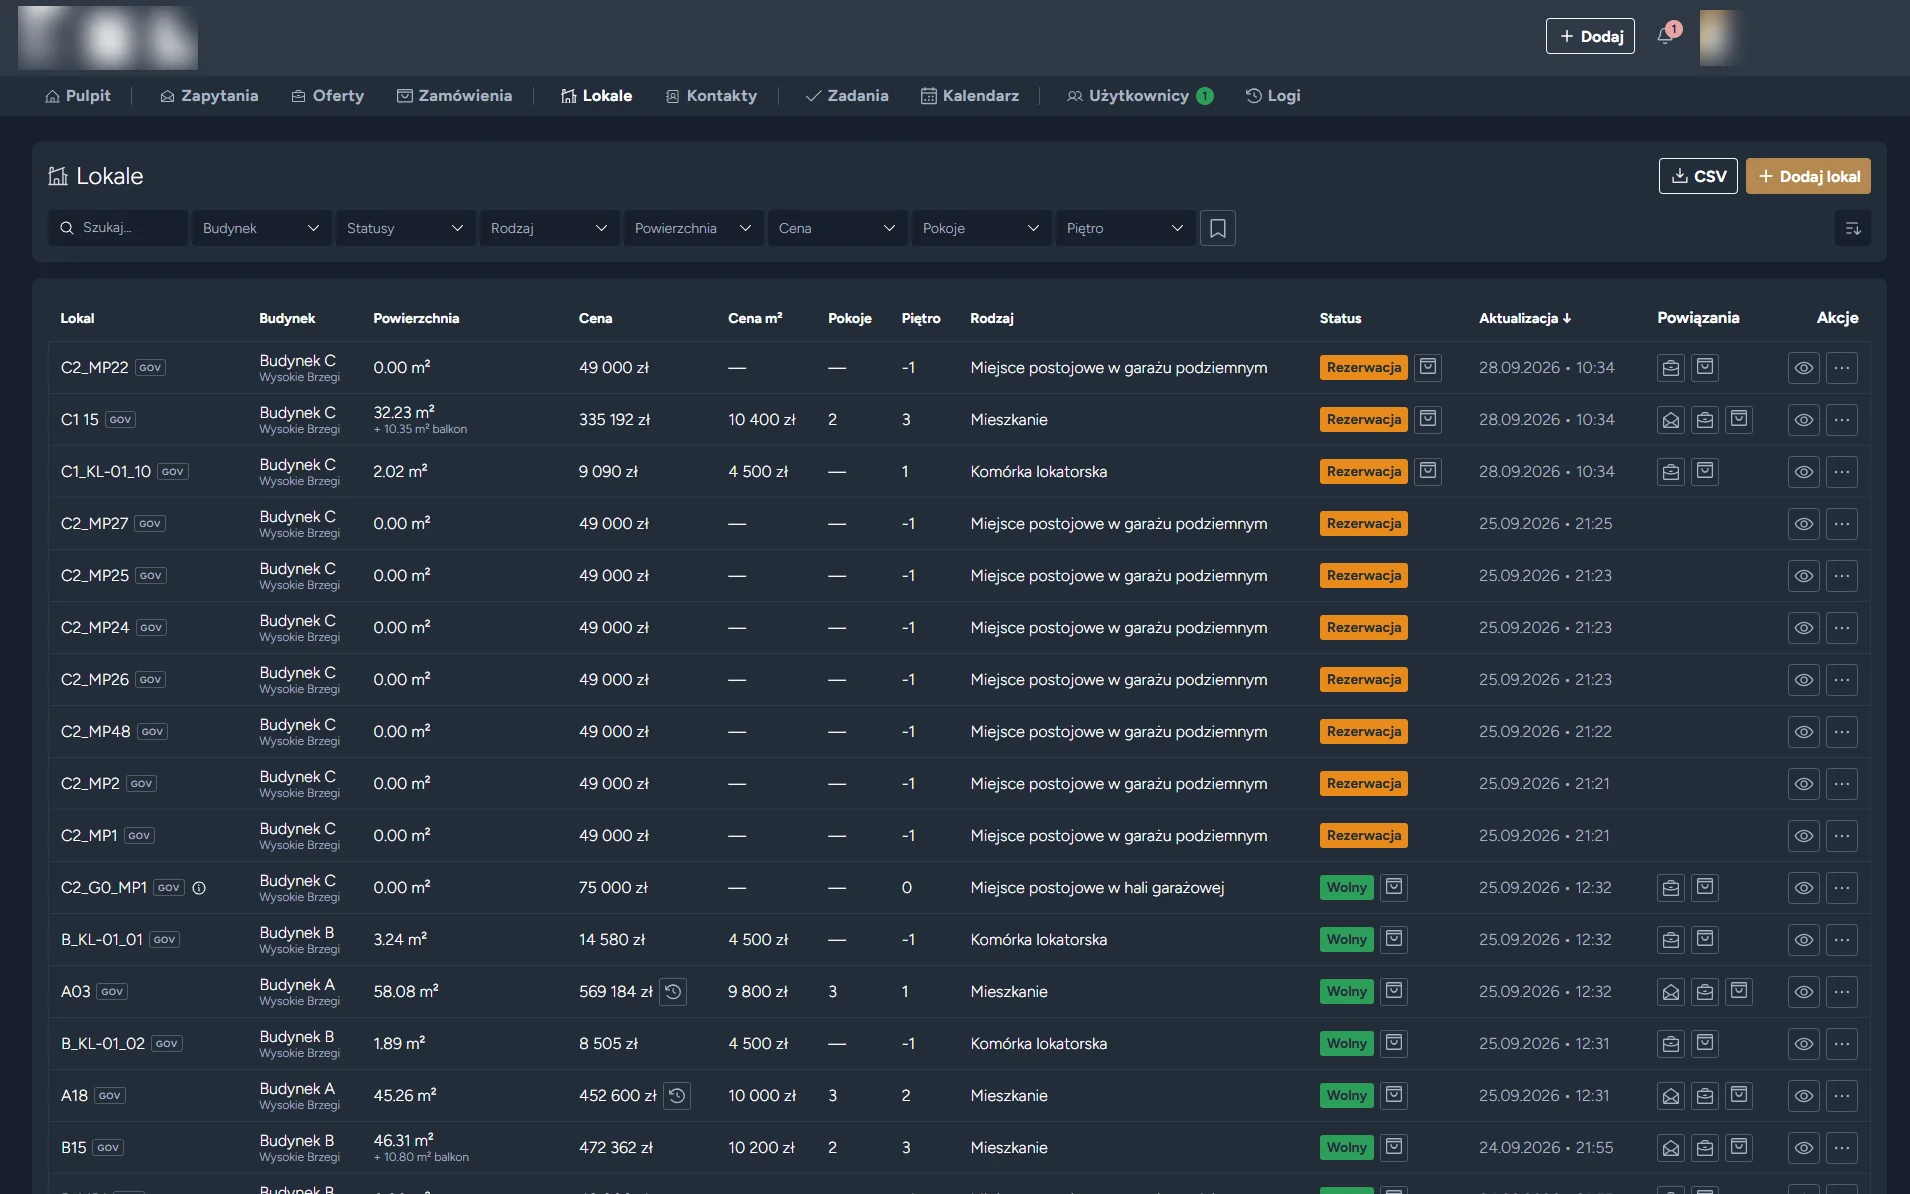The height and width of the screenshot is (1194, 1910).
Task: Open order link icon for A03
Action: (1739, 991)
